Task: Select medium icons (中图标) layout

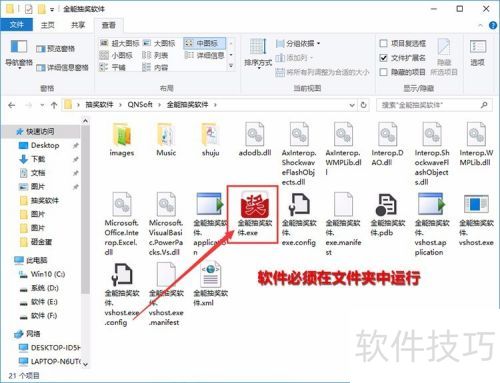Action: (x=204, y=43)
